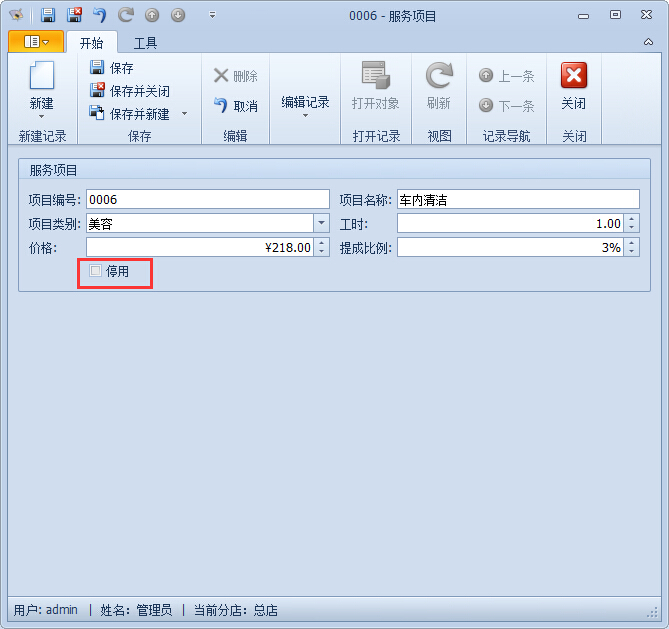
Task: Click save icon in quick access toolbar
Action: (x=48, y=15)
